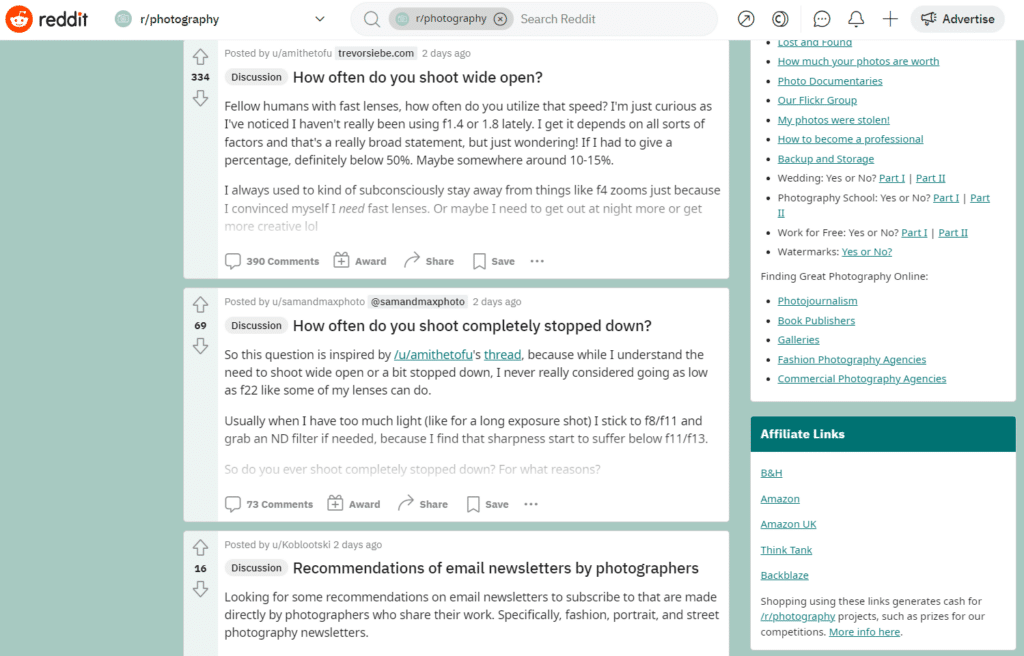Screen dimensions: 1024x656
Task: Upvote the 'shoot wide open' post
Action: (200, 57)
